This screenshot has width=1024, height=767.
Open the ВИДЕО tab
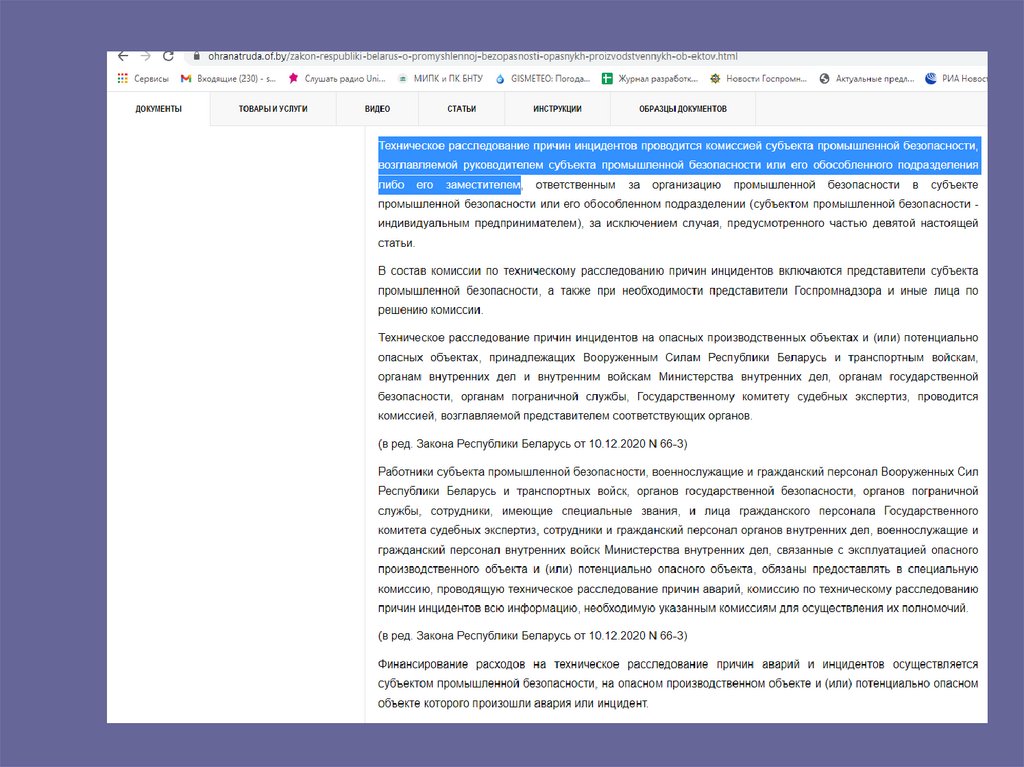click(x=377, y=108)
